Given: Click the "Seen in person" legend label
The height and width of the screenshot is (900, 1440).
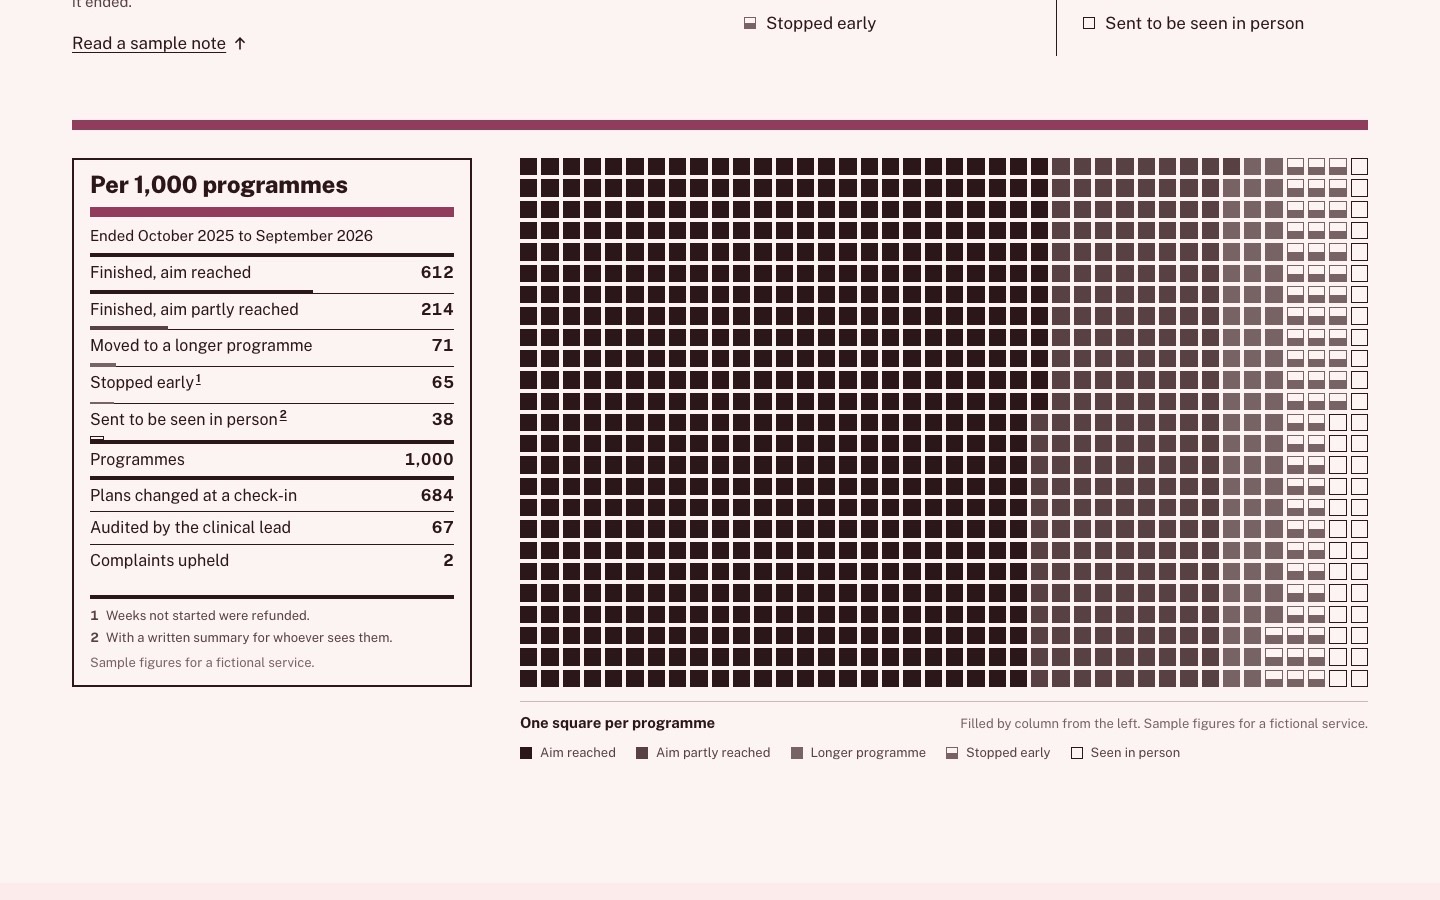Looking at the screenshot, I should pos(1135,753).
